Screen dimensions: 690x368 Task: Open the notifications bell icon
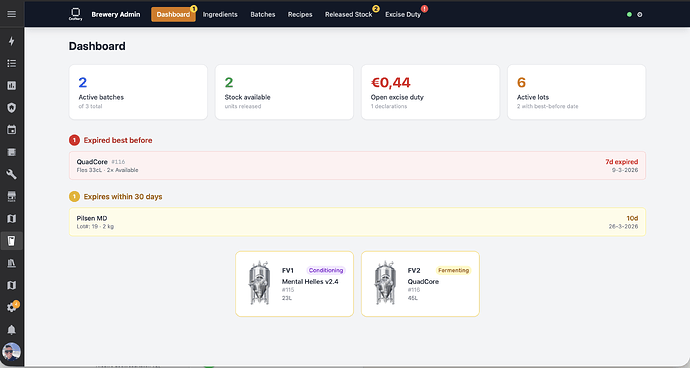[x=11, y=330]
